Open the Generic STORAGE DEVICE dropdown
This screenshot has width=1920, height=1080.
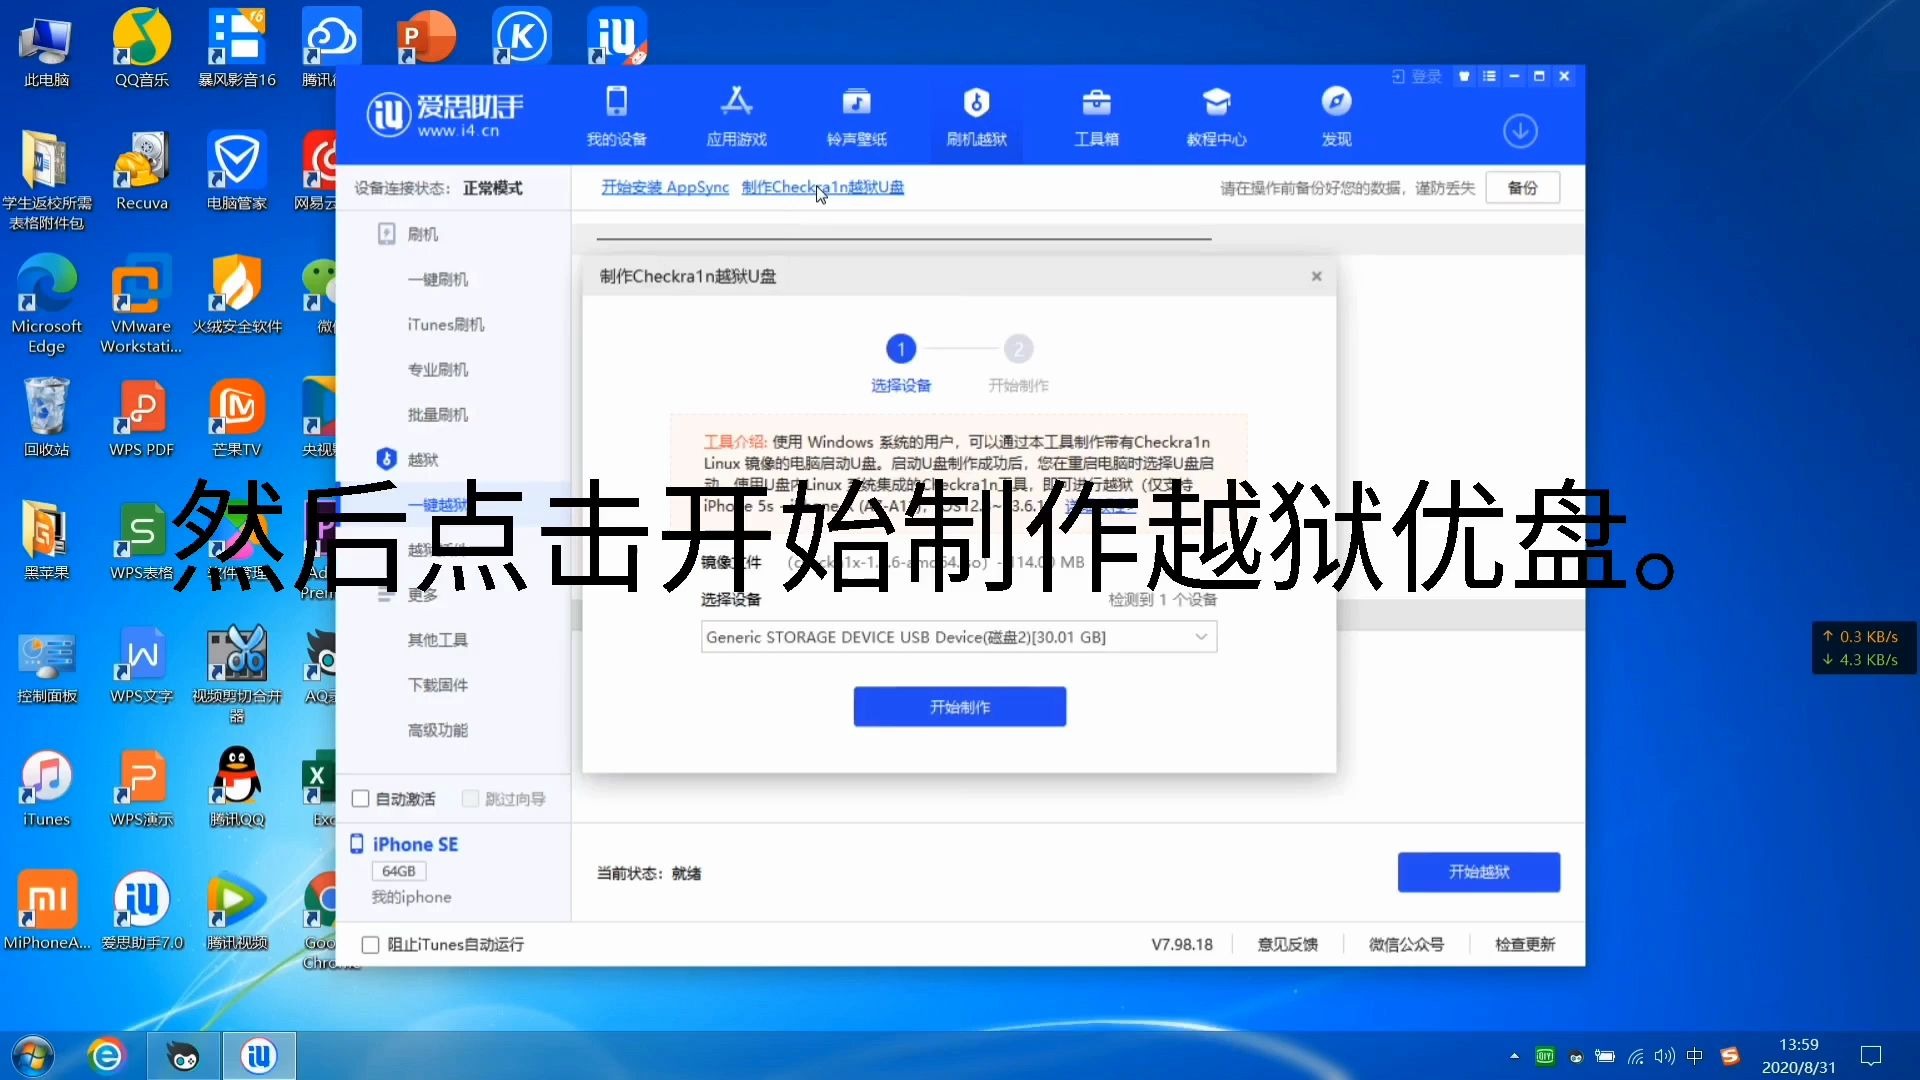point(959,637)
